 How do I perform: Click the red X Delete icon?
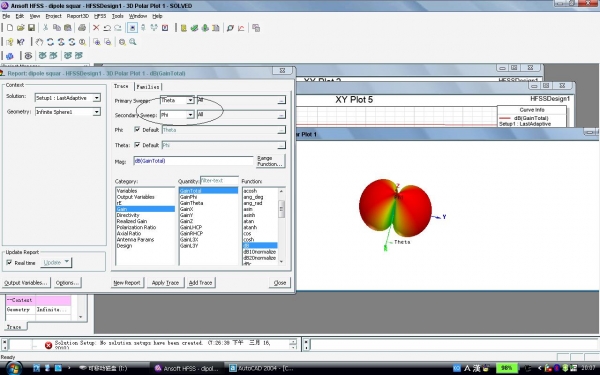click(x=96, y=28)
